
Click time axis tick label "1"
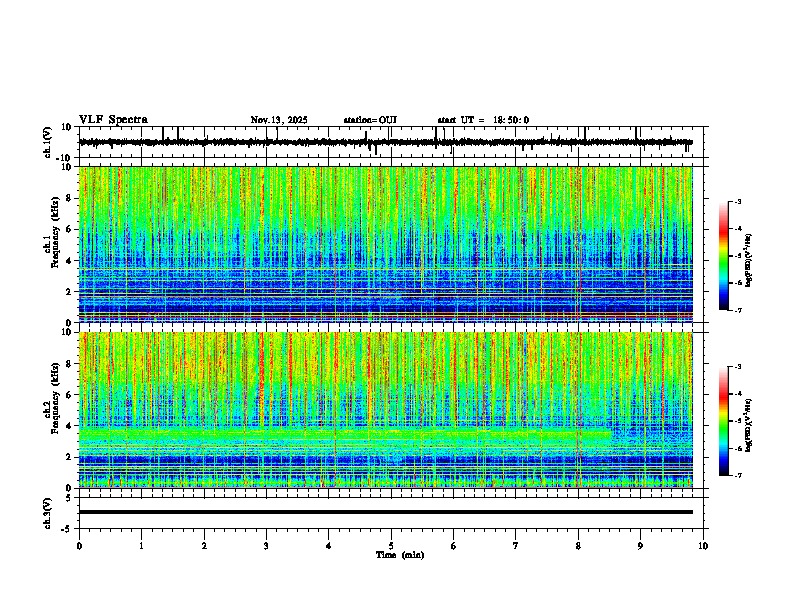point(141,546)
